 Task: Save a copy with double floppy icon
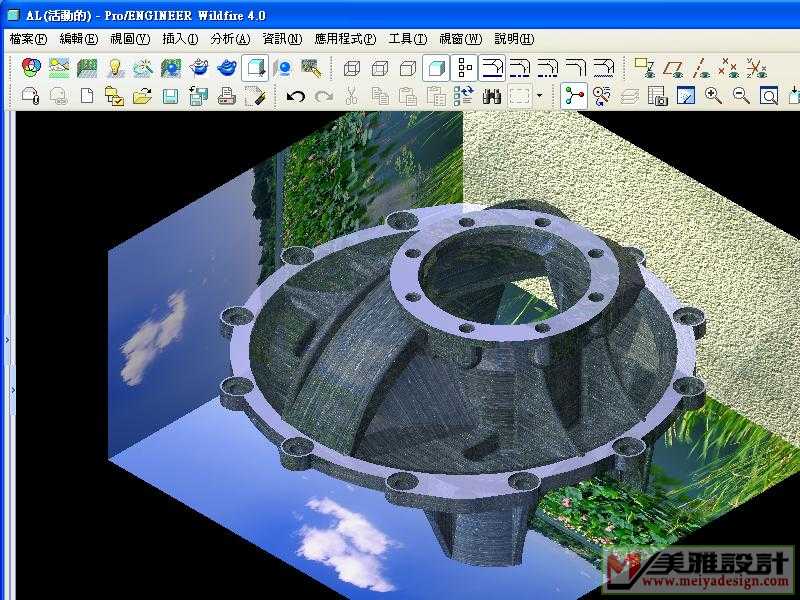(x=198, y=96)
